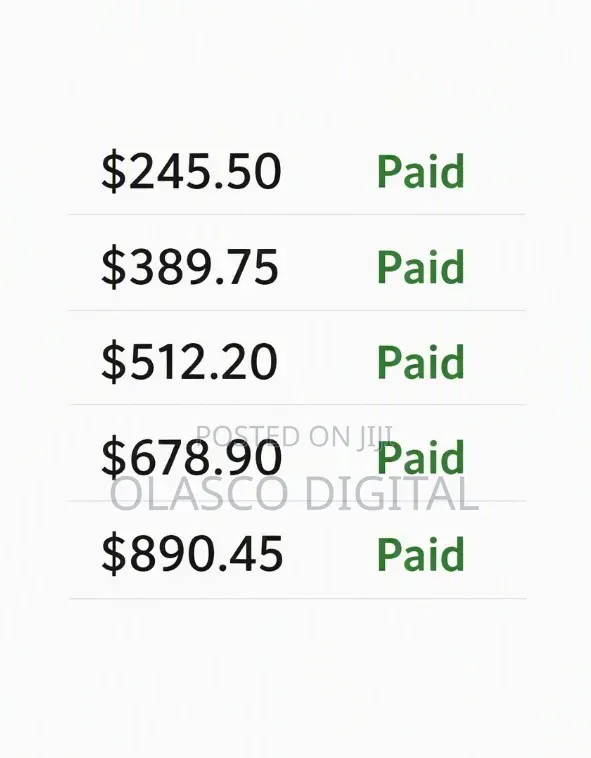Click the dollar sign of $512.20
Viewport: 591px width, 758px height.
[x=113, y=362]
